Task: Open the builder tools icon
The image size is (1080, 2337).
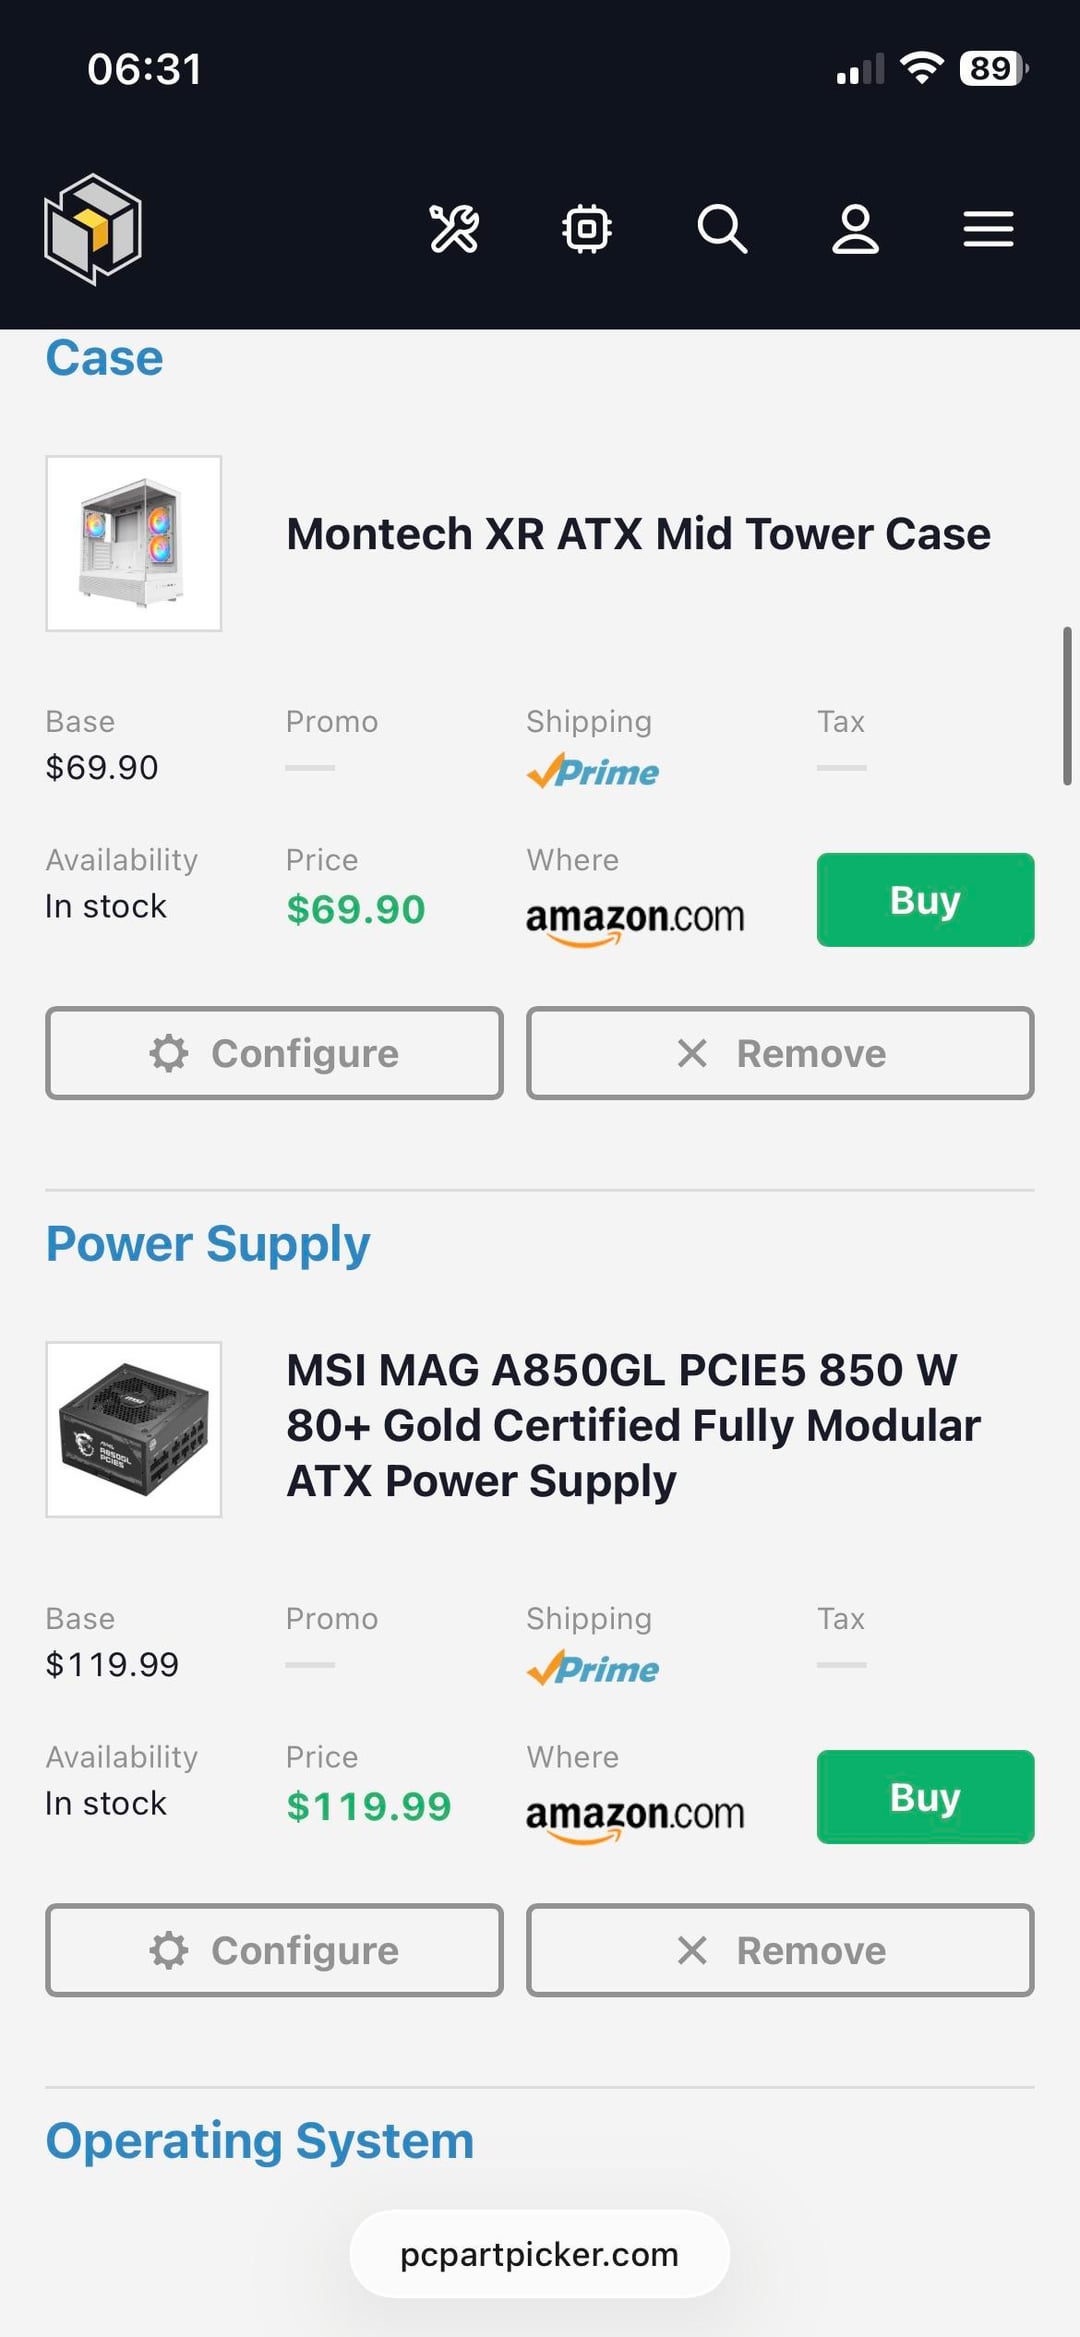Action: (454, 229)
